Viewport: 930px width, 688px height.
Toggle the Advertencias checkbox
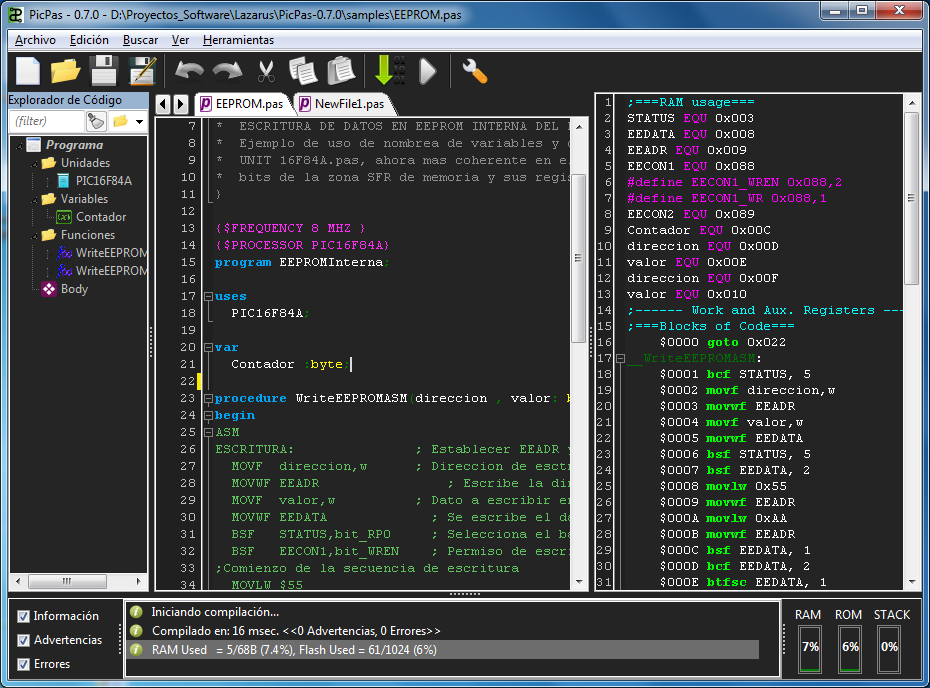tap(23, 640)
